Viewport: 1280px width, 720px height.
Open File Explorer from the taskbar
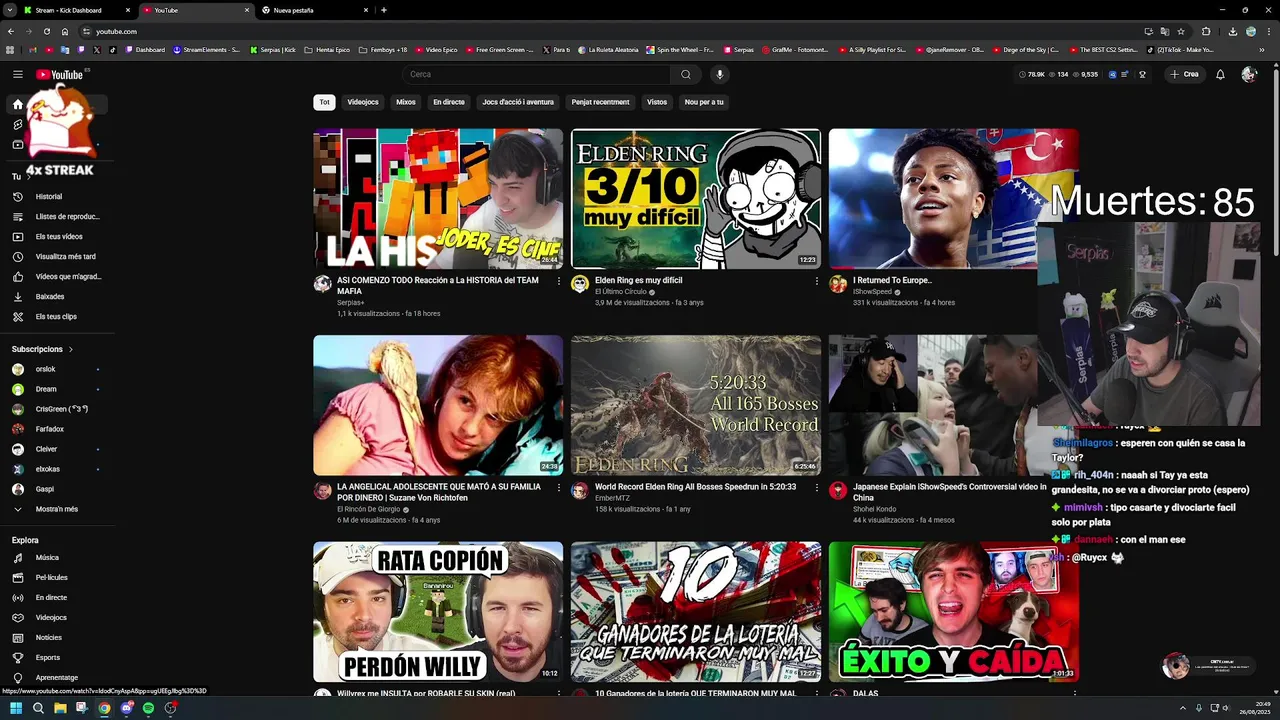point(60,708)
